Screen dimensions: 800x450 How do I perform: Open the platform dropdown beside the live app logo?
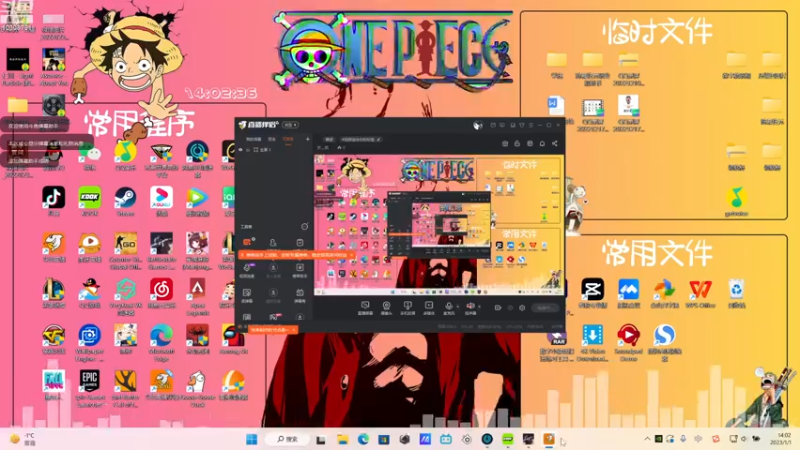tap(290, 125)
